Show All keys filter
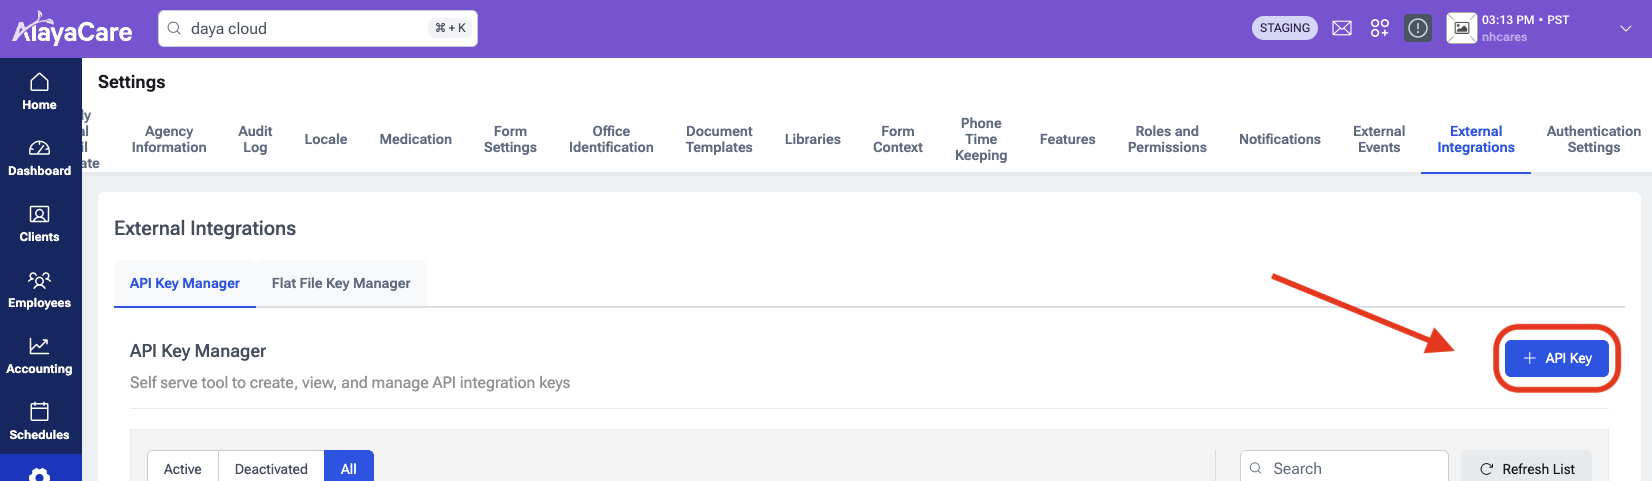 (349, 468)
